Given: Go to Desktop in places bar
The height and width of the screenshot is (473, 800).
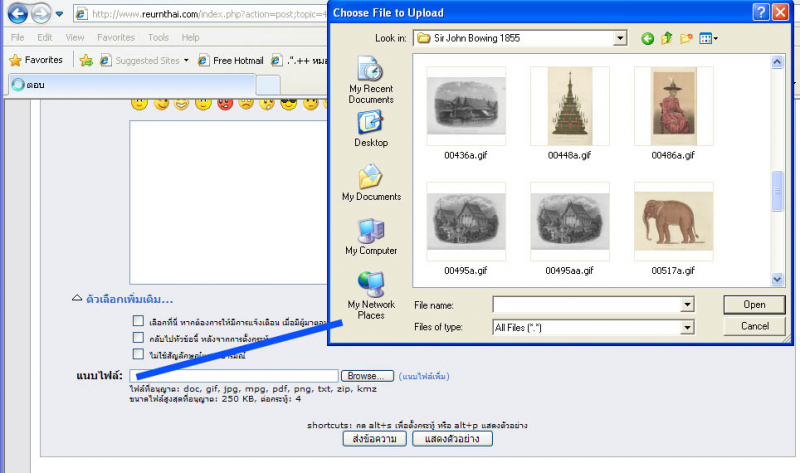Looking at the screenshot, I should (x=371, y=129).
